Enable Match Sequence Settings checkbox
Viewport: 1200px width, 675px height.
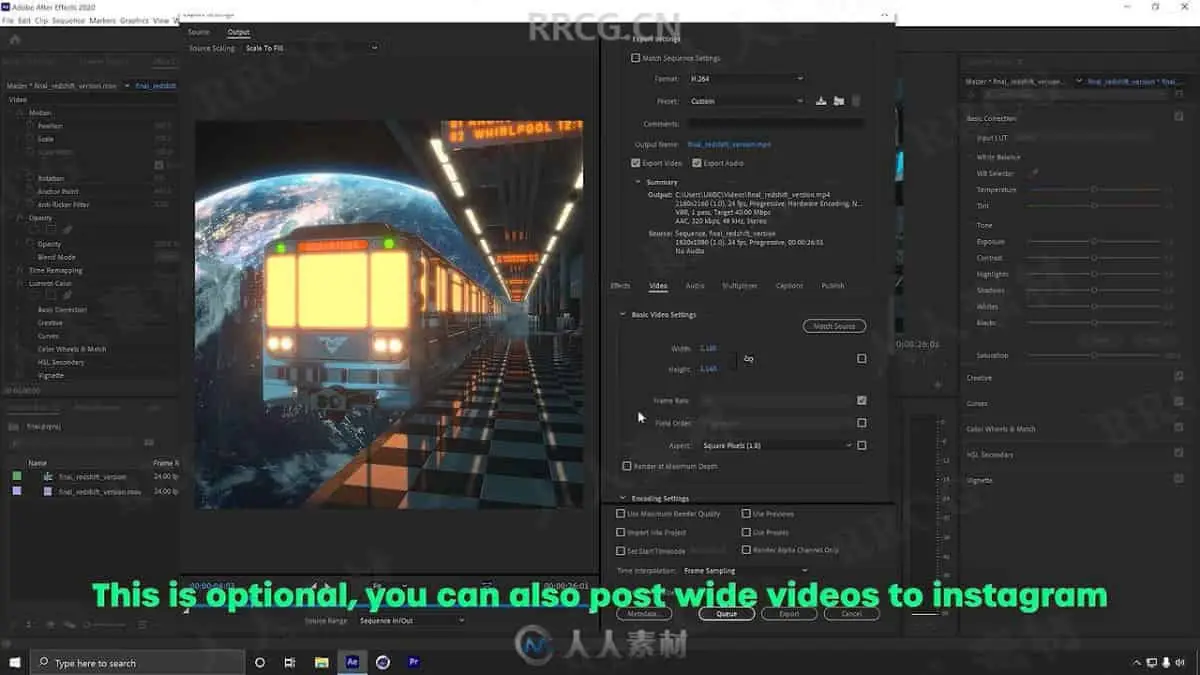(x=636, y=58)
